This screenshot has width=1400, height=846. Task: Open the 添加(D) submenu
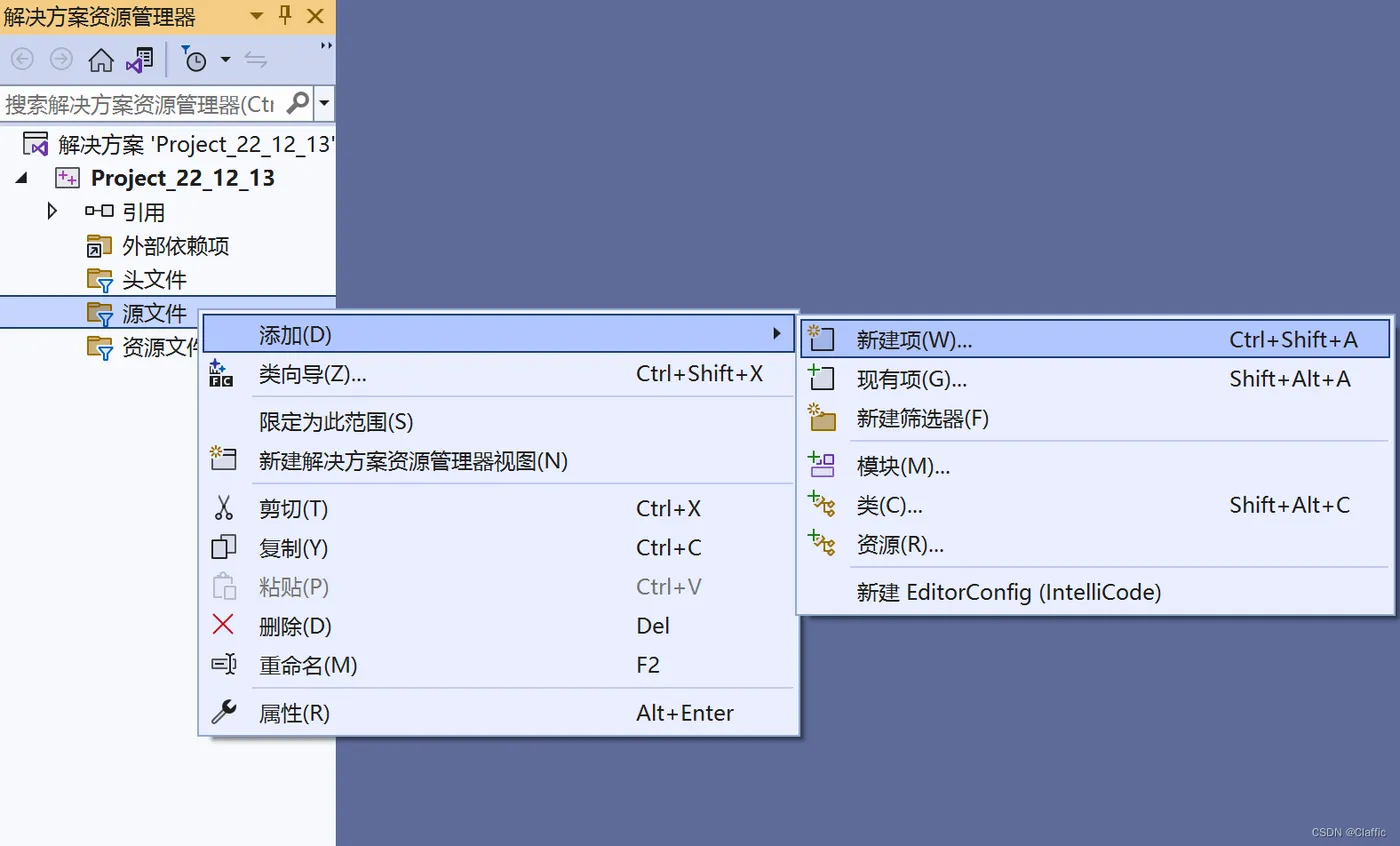tap(499, 334)
